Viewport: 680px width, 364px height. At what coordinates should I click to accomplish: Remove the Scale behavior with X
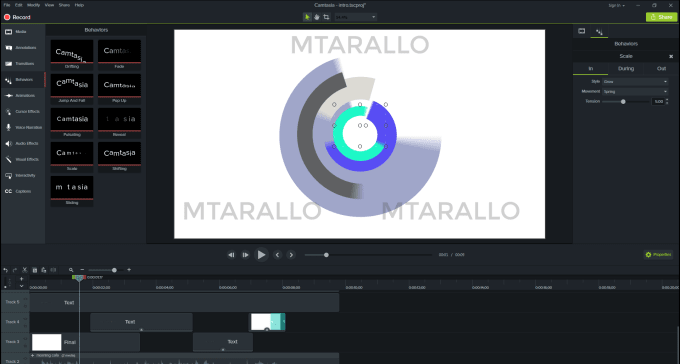(x=671, y=56)
